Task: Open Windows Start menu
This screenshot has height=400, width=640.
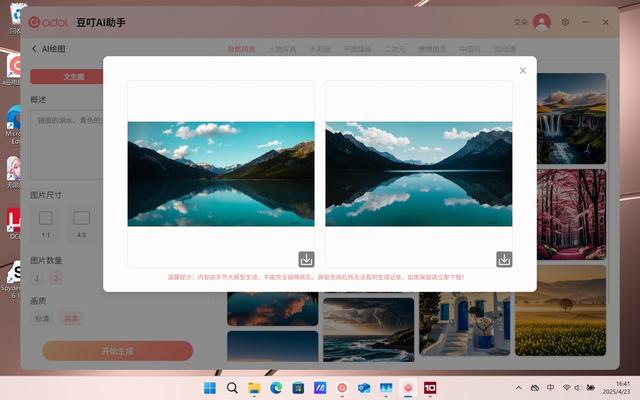Action: 210,387
